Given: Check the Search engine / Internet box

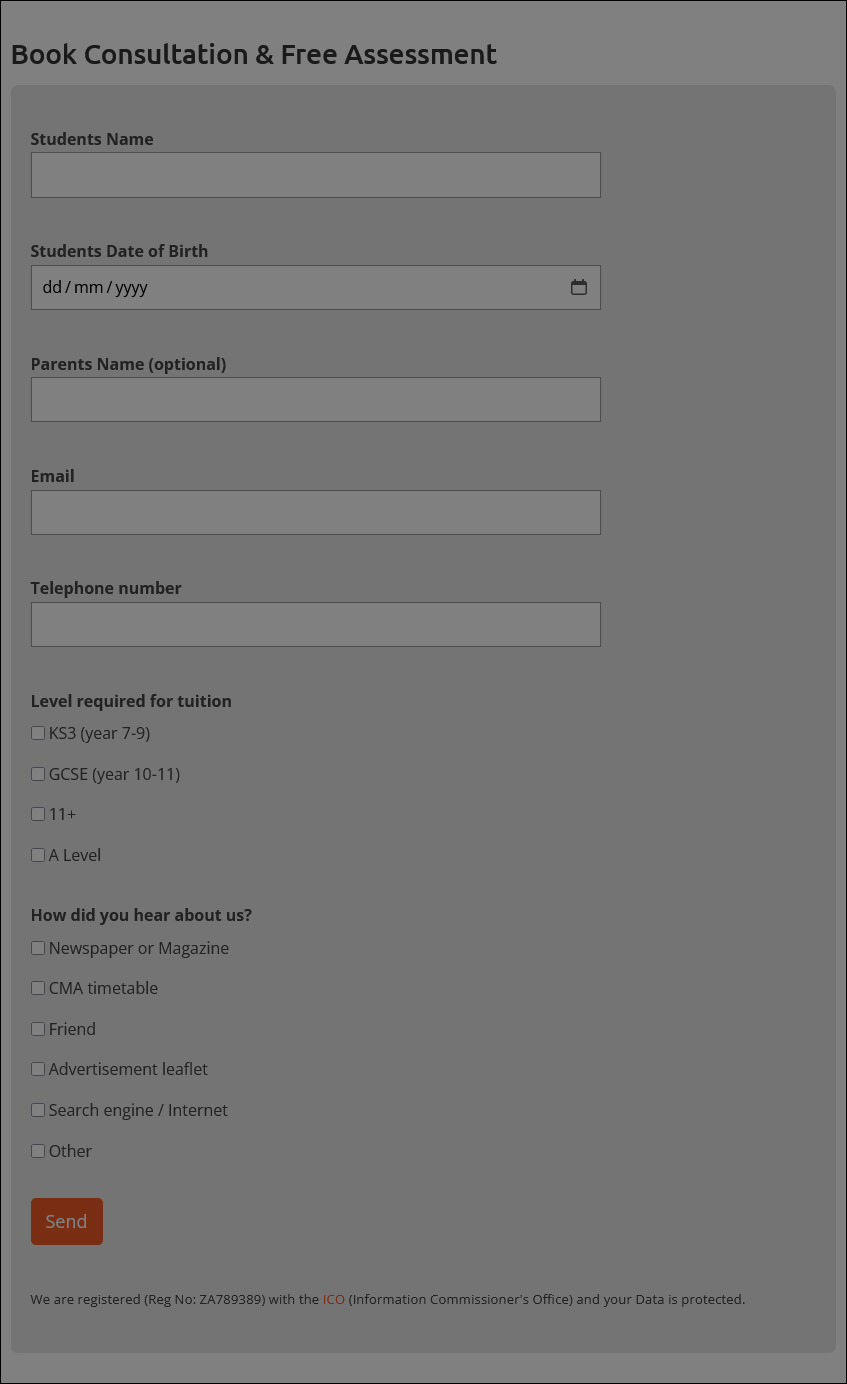Looking at the screenshot, I should coord(38,1110).
